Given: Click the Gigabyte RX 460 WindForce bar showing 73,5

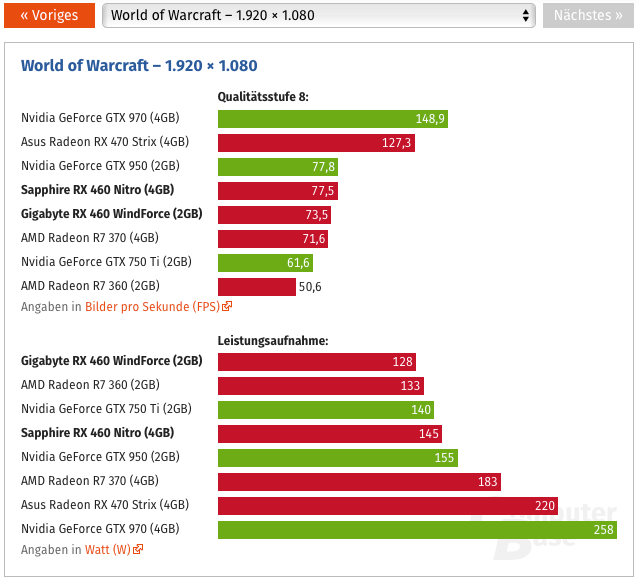Looking at the screenshot, I should [274, 215].
